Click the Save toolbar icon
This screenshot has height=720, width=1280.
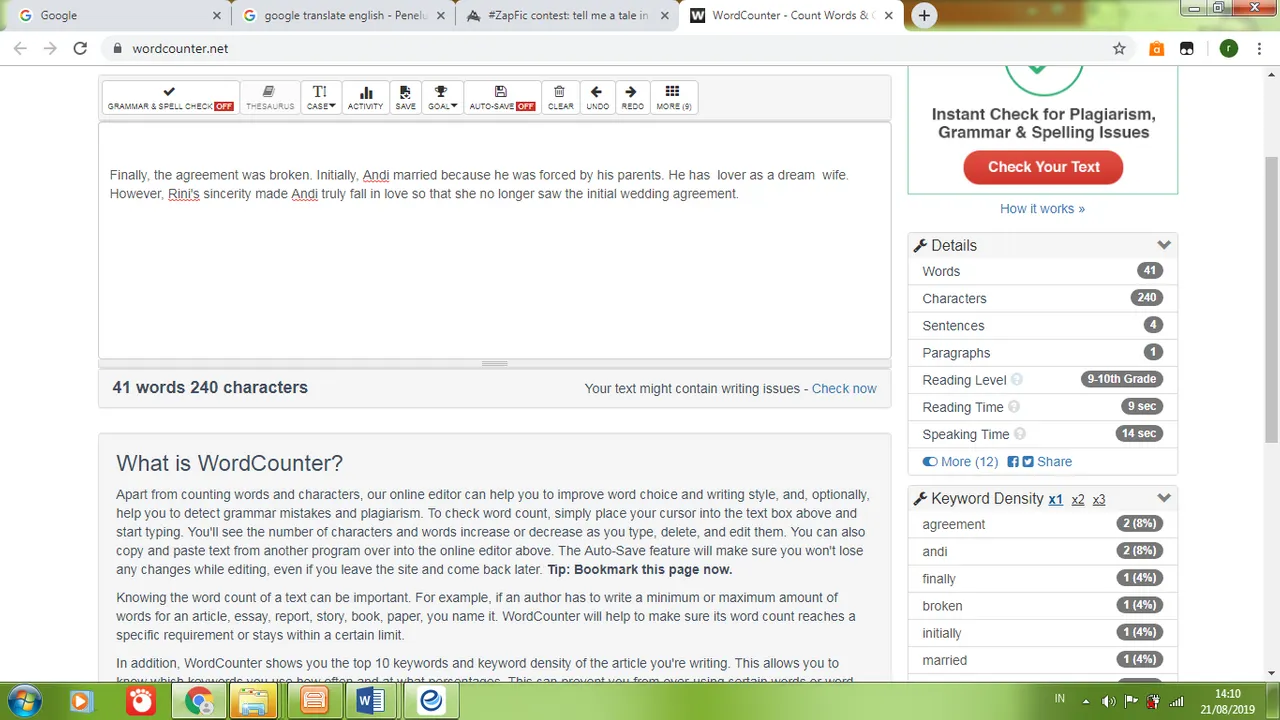coord(405,97)
